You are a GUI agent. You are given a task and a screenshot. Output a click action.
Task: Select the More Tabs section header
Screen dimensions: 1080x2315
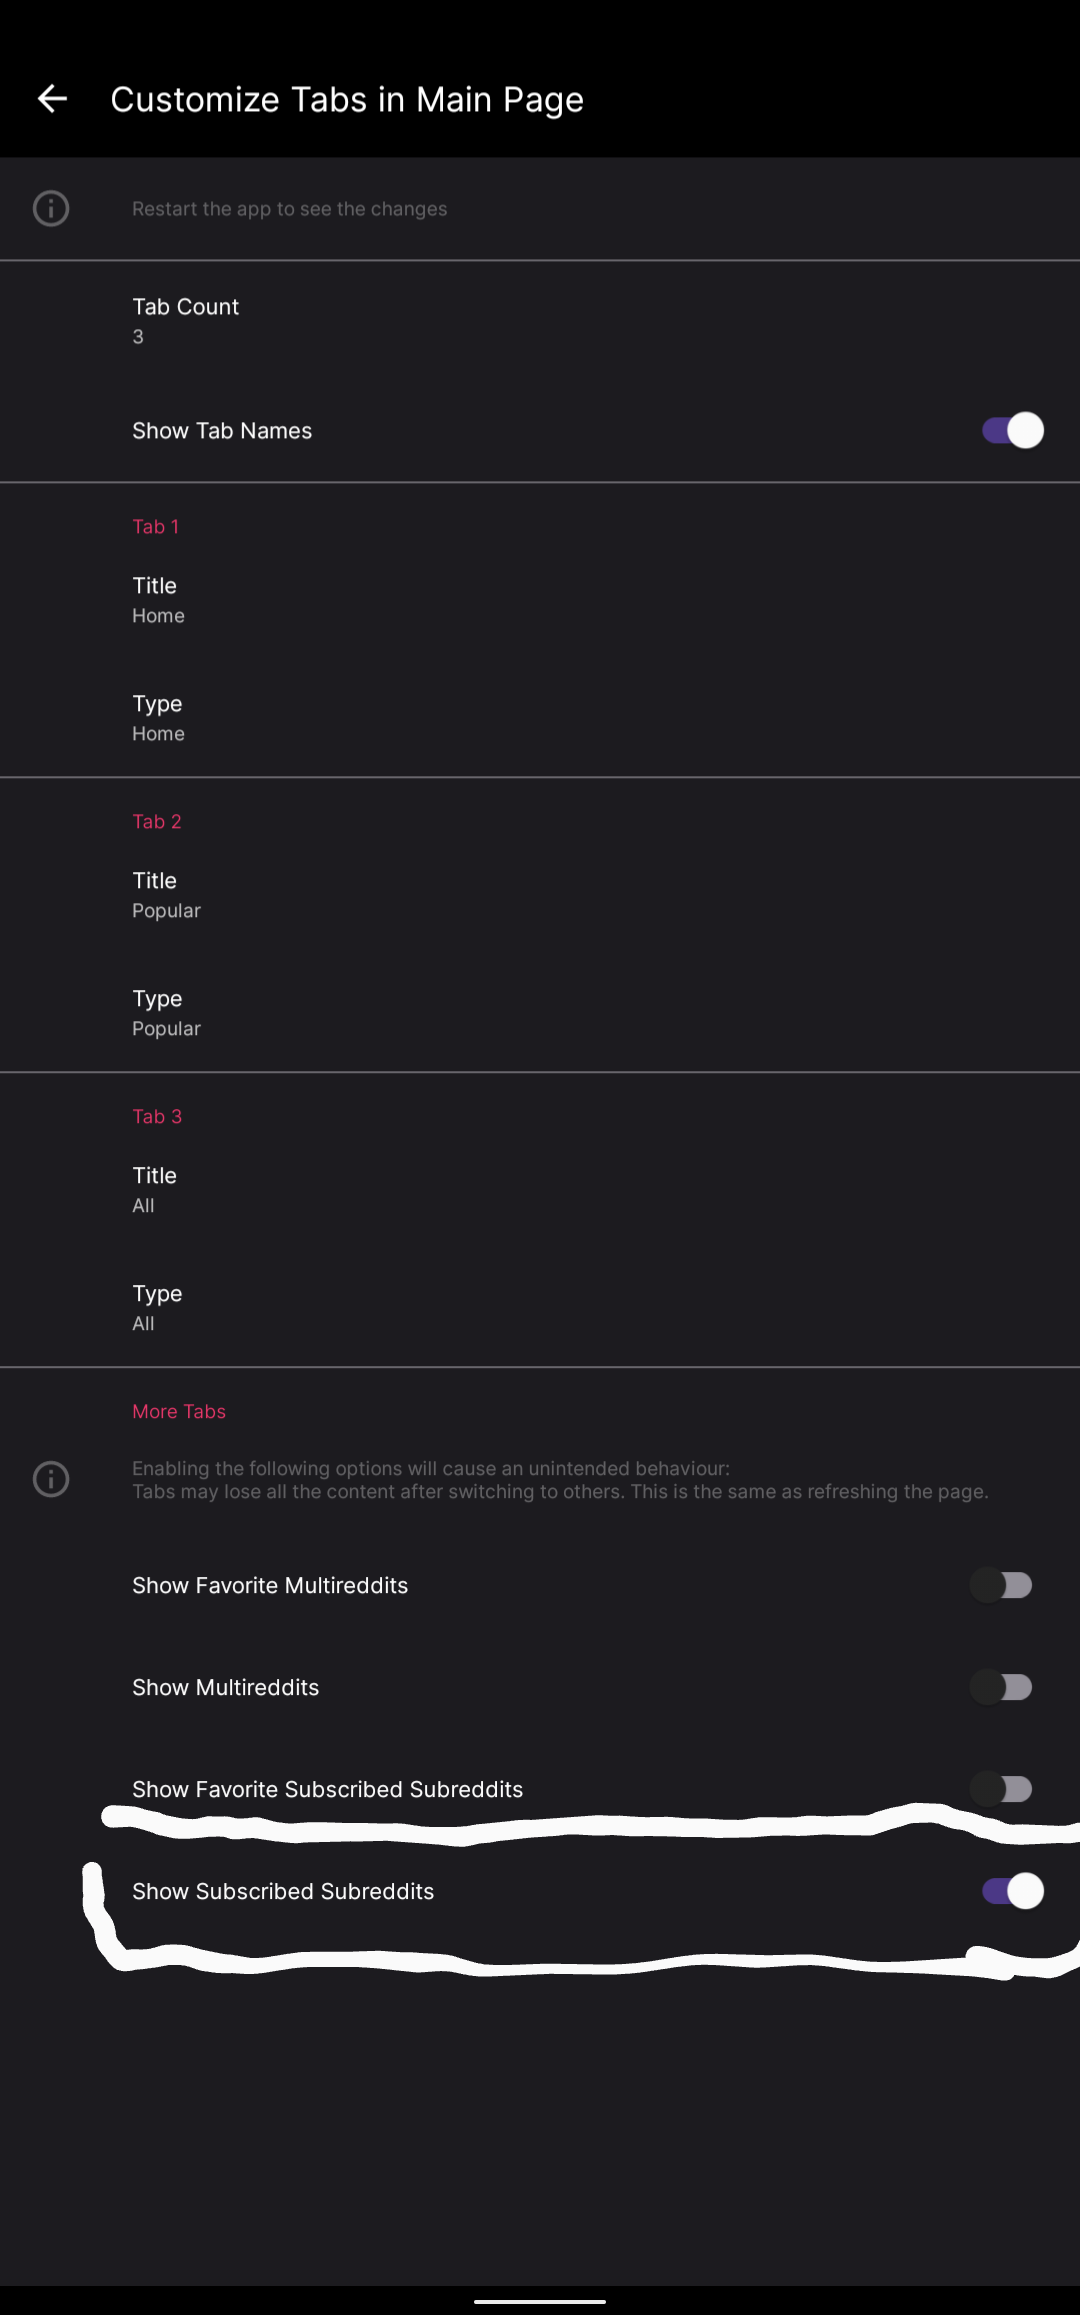179,1411
